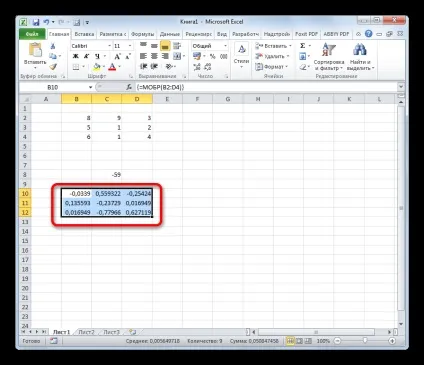The height and width of the screenshot is (365, 424).
Task: Toggle highlighted Bottom Align button
Action: coord(165,46)
